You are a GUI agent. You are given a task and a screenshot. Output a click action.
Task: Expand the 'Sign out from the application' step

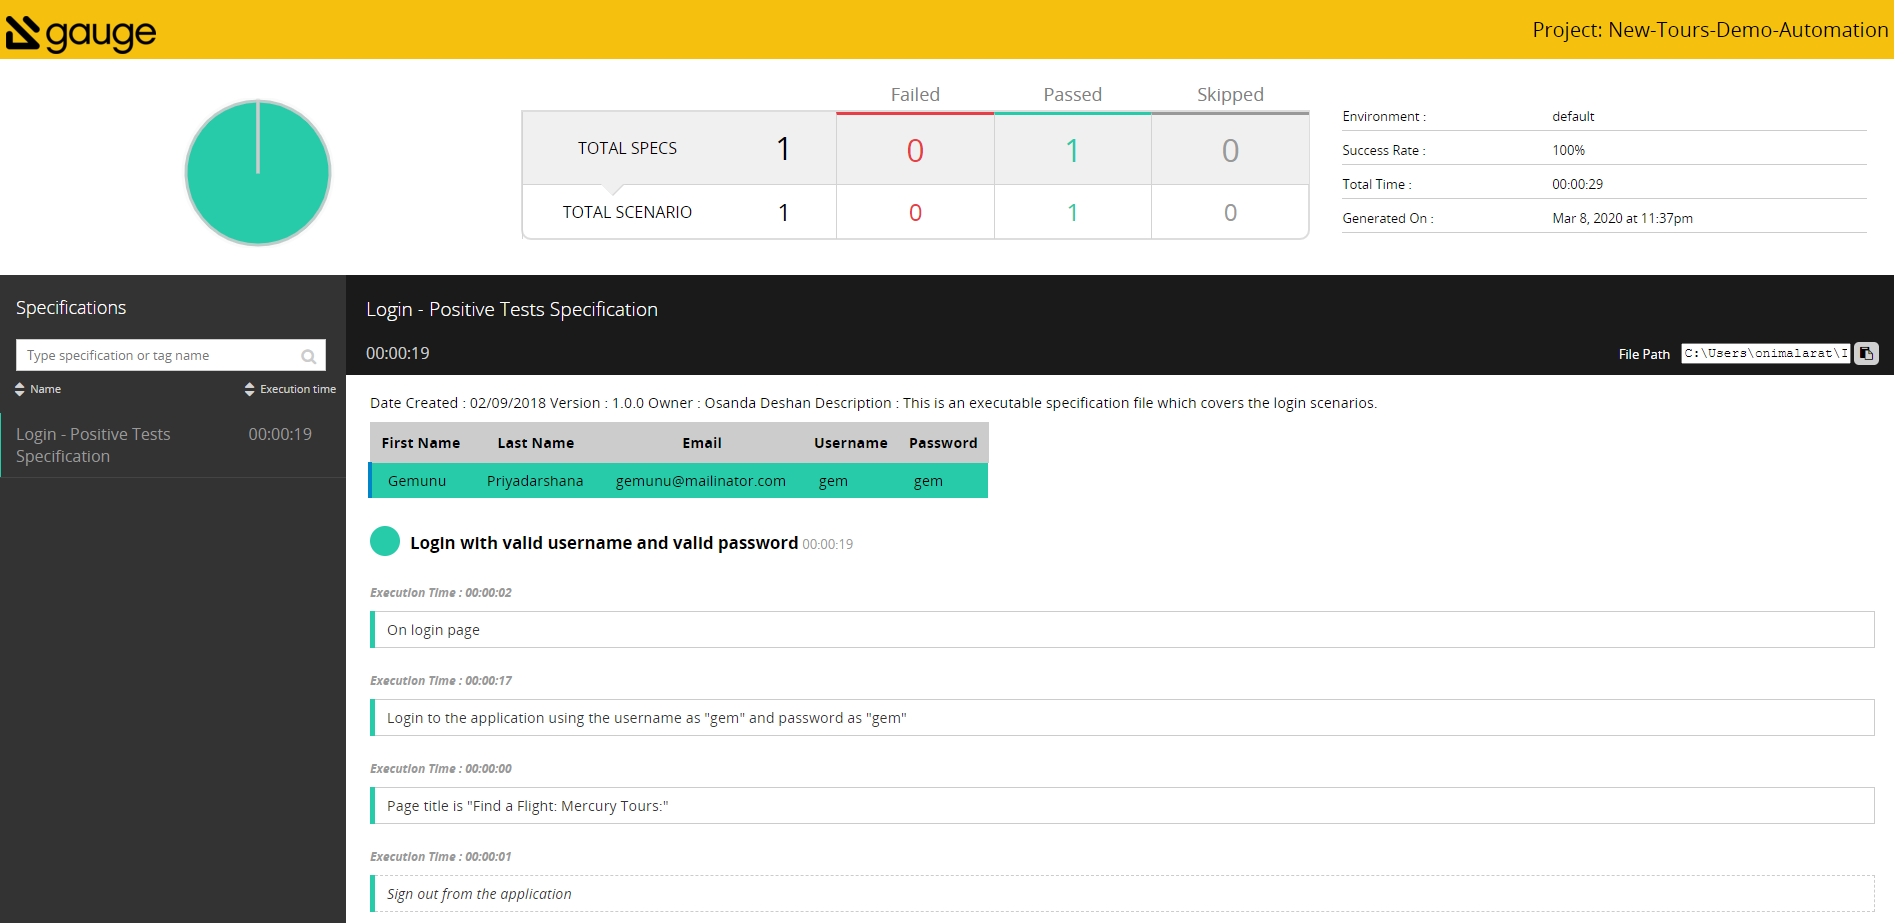pyautogui.click(x=478, y=893)
